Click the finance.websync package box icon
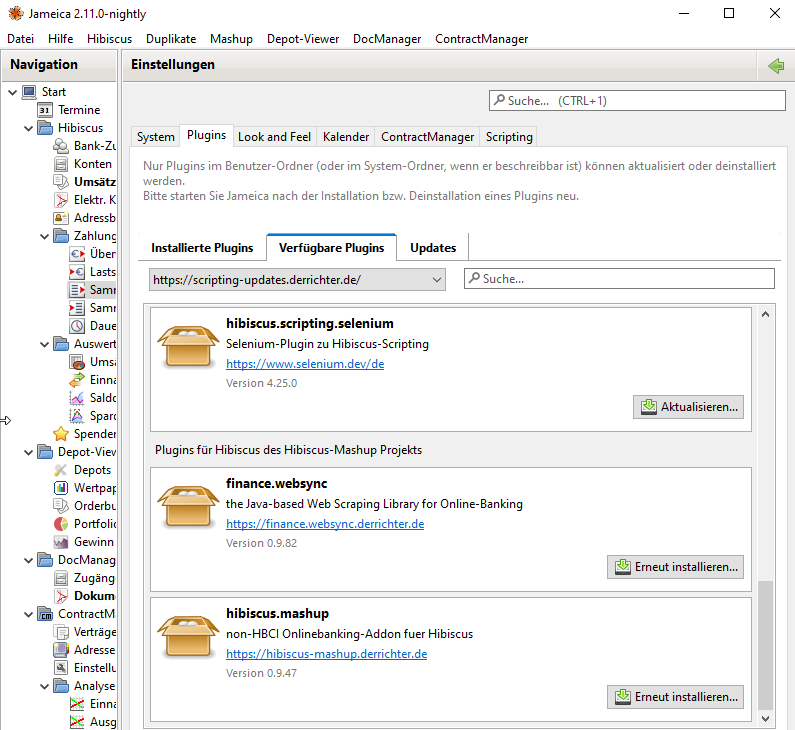This screenshot has height=730, width=795. point(188,506)
